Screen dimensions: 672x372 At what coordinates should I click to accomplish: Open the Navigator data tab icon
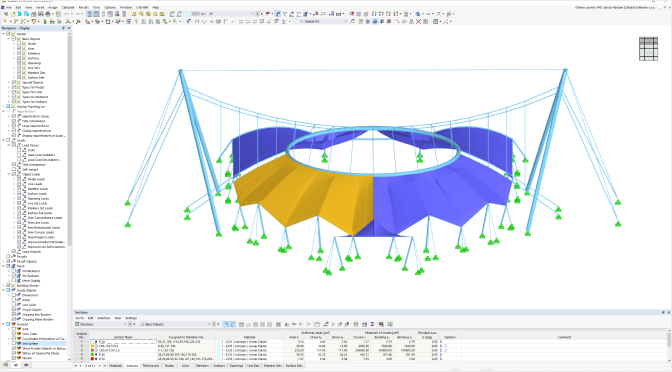click(6, 365)
